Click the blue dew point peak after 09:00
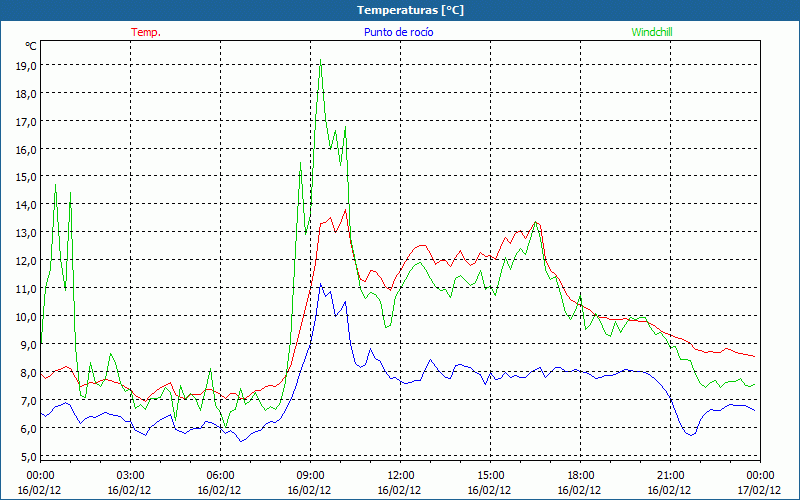 320,284
